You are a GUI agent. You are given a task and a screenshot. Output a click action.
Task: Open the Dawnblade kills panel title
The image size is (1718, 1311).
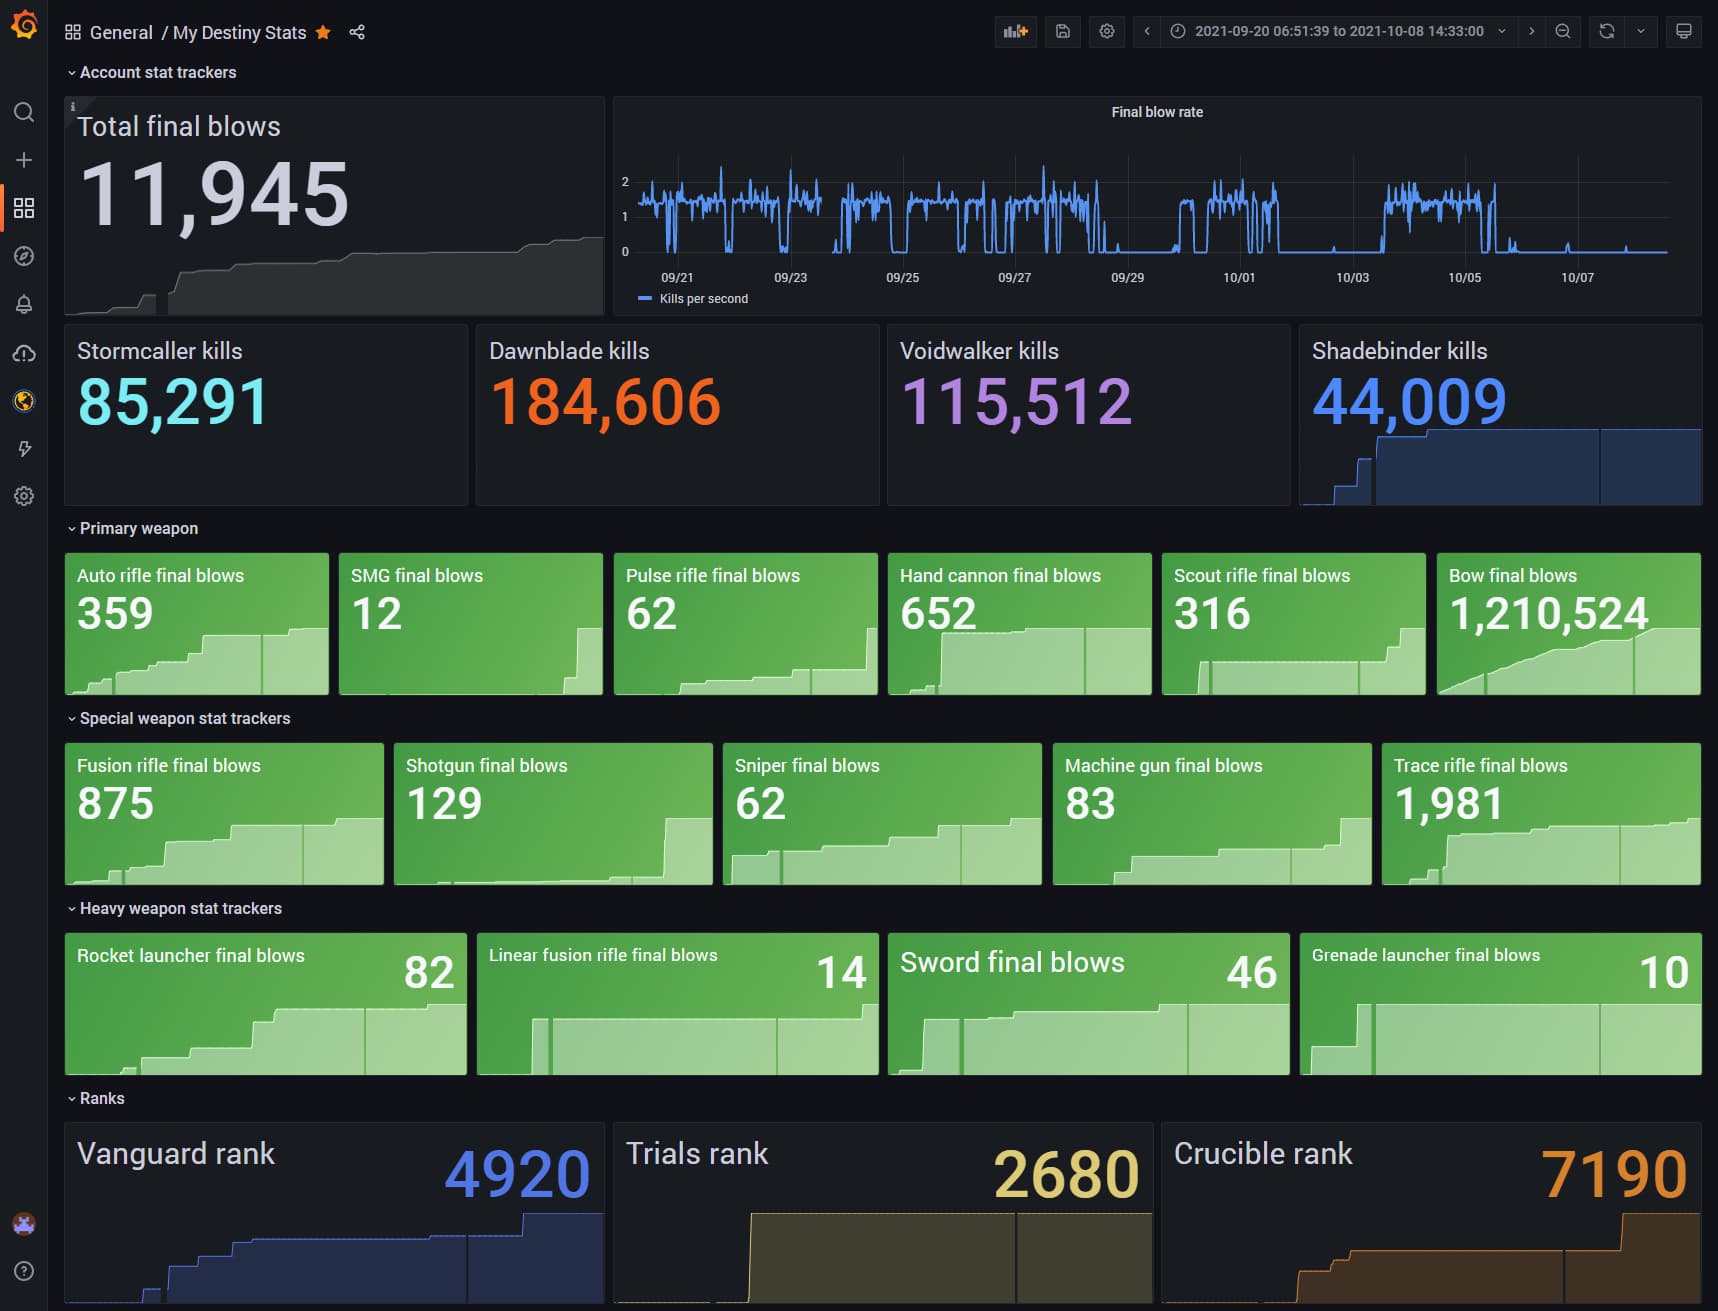569,351
